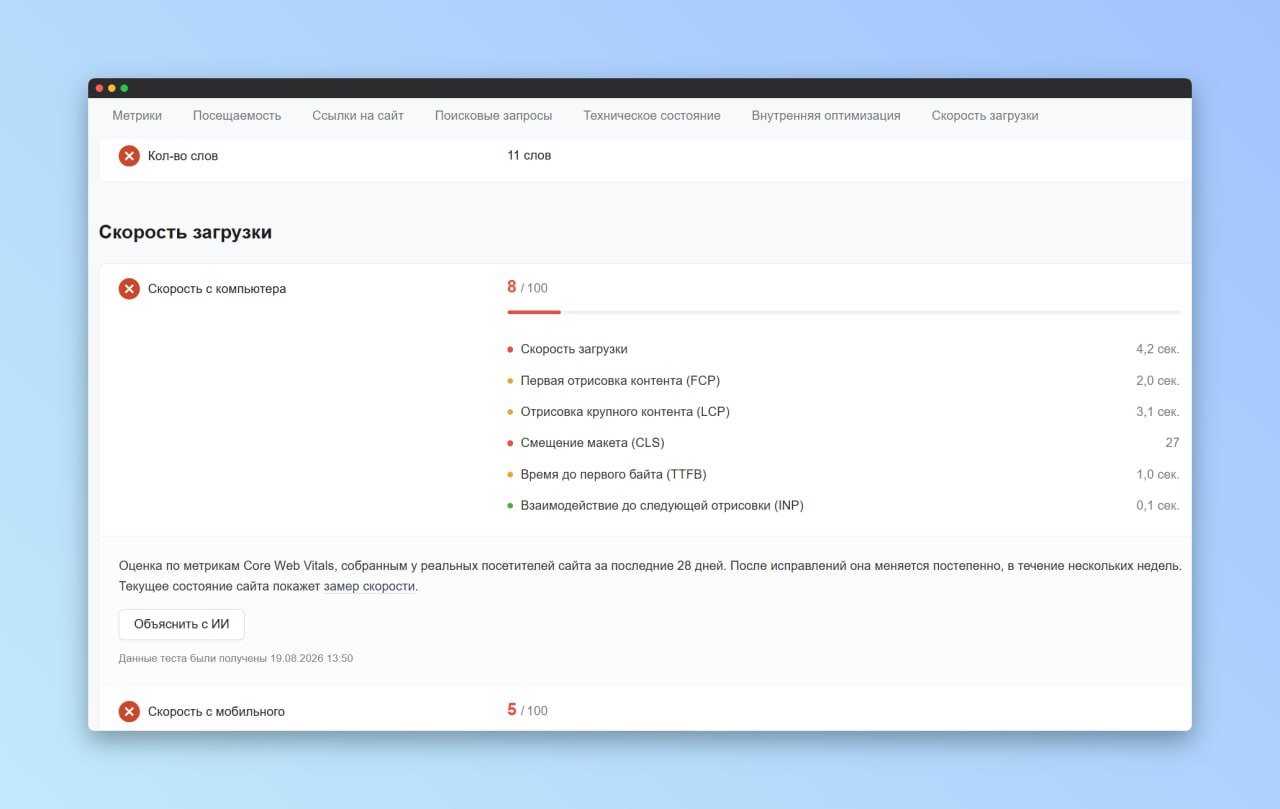Switch to the "Внутренняя оптимизация" tab
Screen dimensions: 1280x809
click(826, 116)
